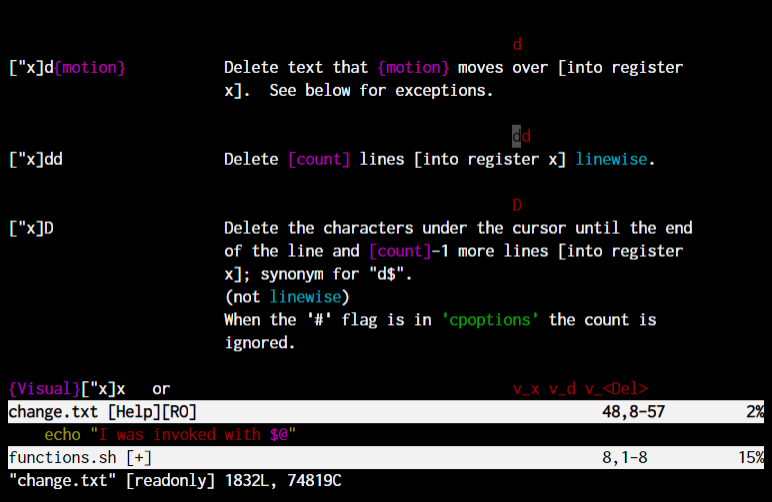Click the v_d help tag
Image resolution: width=772 pixels, height=502 pixels.
click(x=562, y=389)
